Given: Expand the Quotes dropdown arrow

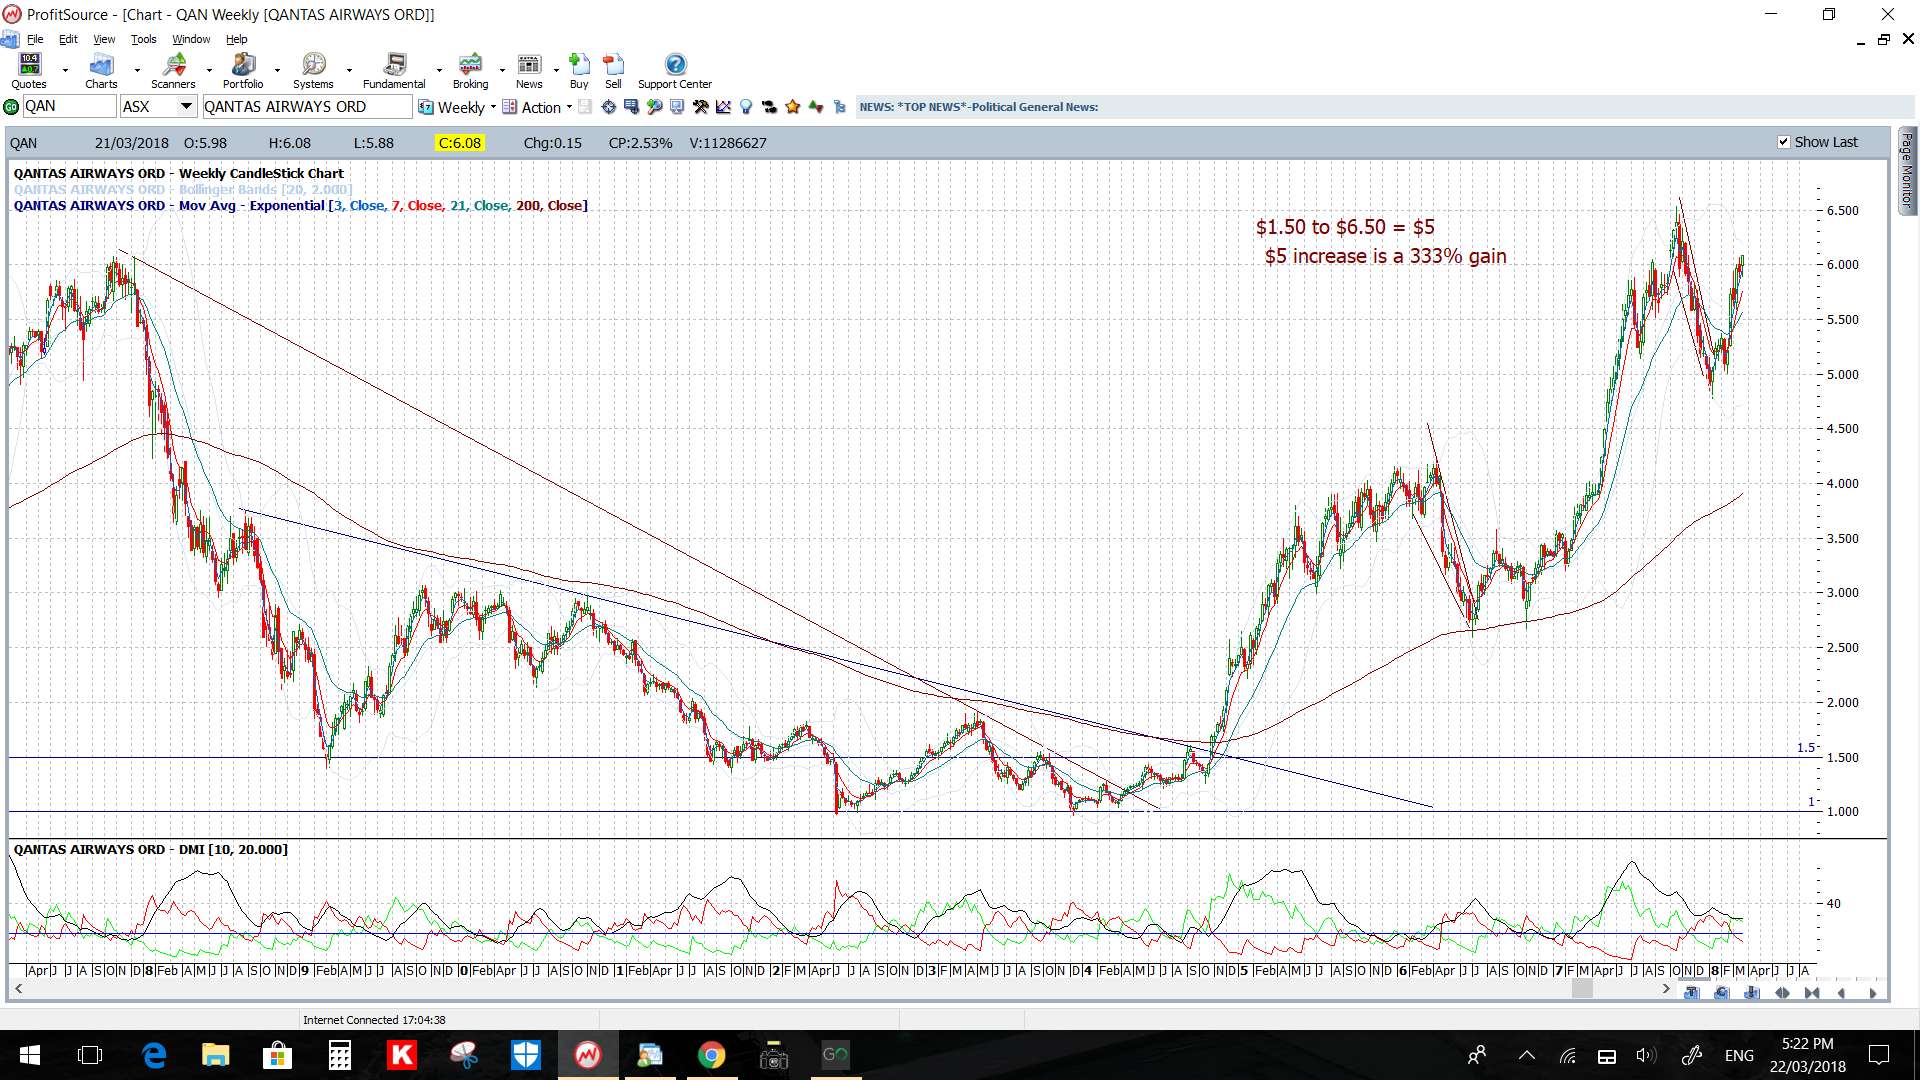Looking at the screenshot, I should point(65,71).
